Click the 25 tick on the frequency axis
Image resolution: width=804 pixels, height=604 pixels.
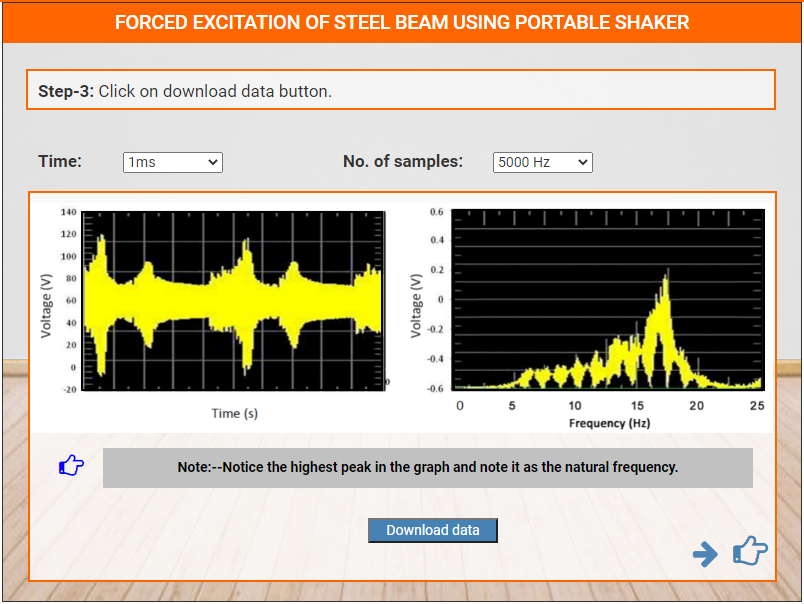[757, 405]
